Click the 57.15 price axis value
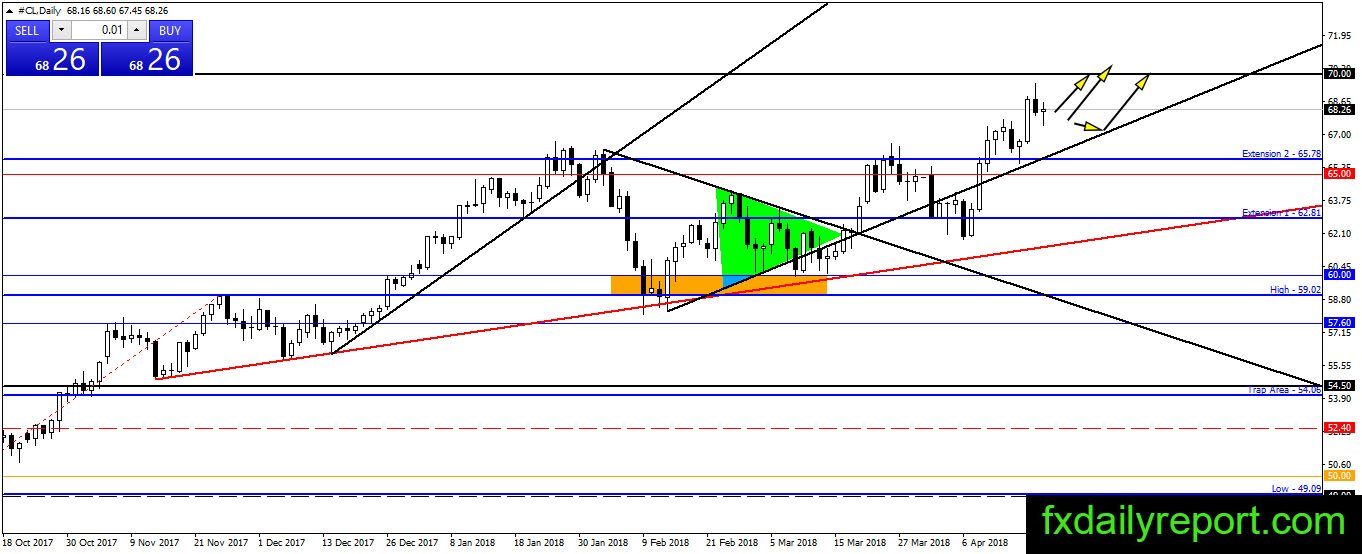This screenshot has width=1362, height=554. pyautogui.click(x=1339, y=332)
